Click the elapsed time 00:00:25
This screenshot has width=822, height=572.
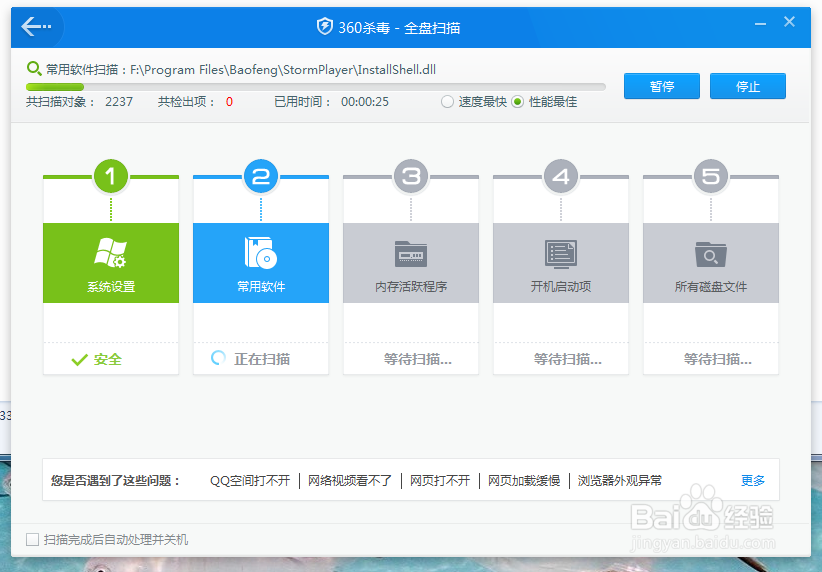[365, 102]
